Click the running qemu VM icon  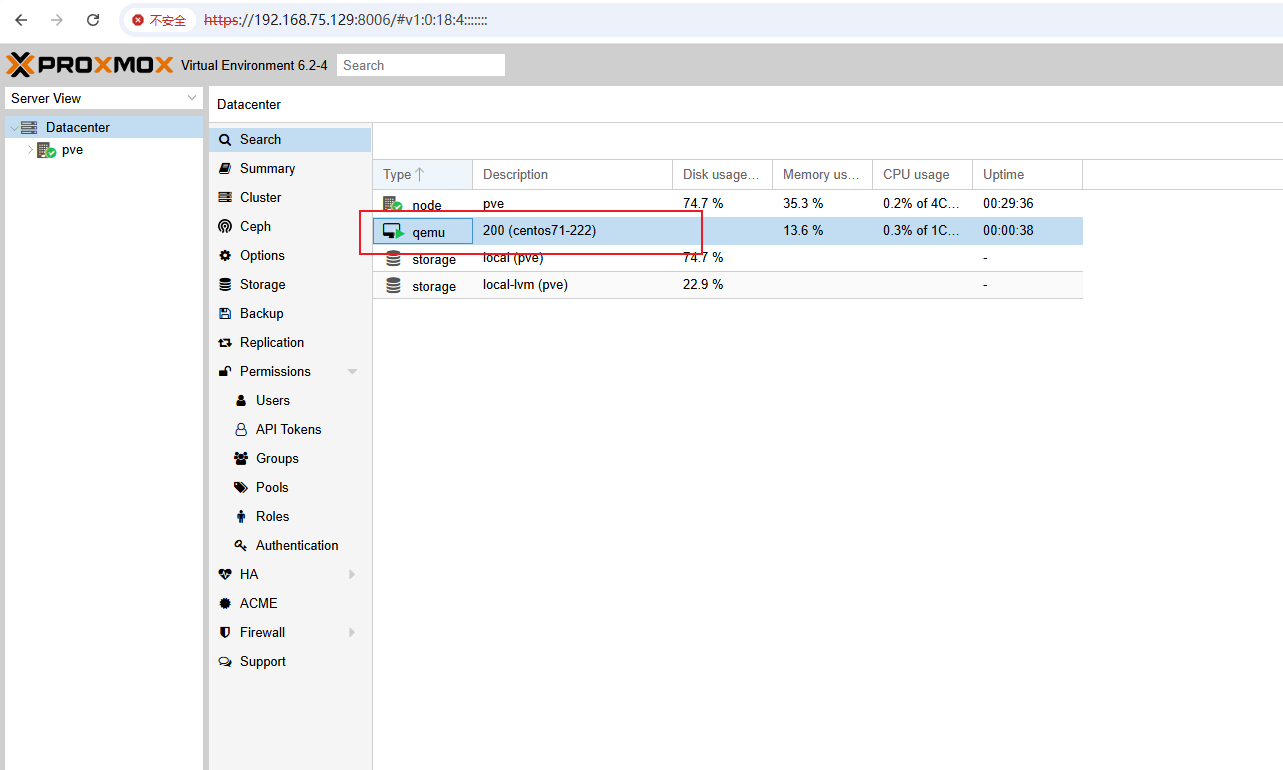click(x=393, y=232)
